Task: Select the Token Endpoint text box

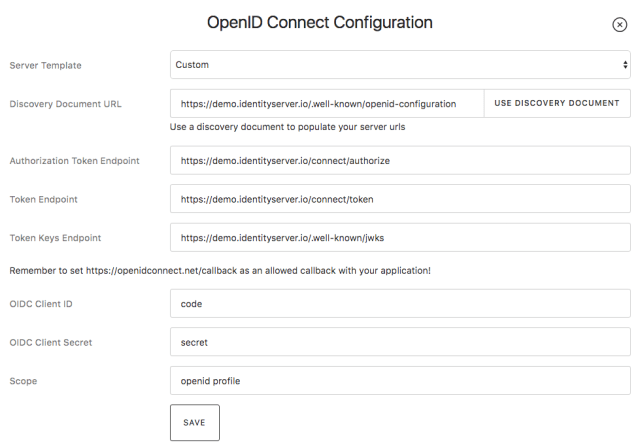Action: pyautogui.click(x=400, y=199)
